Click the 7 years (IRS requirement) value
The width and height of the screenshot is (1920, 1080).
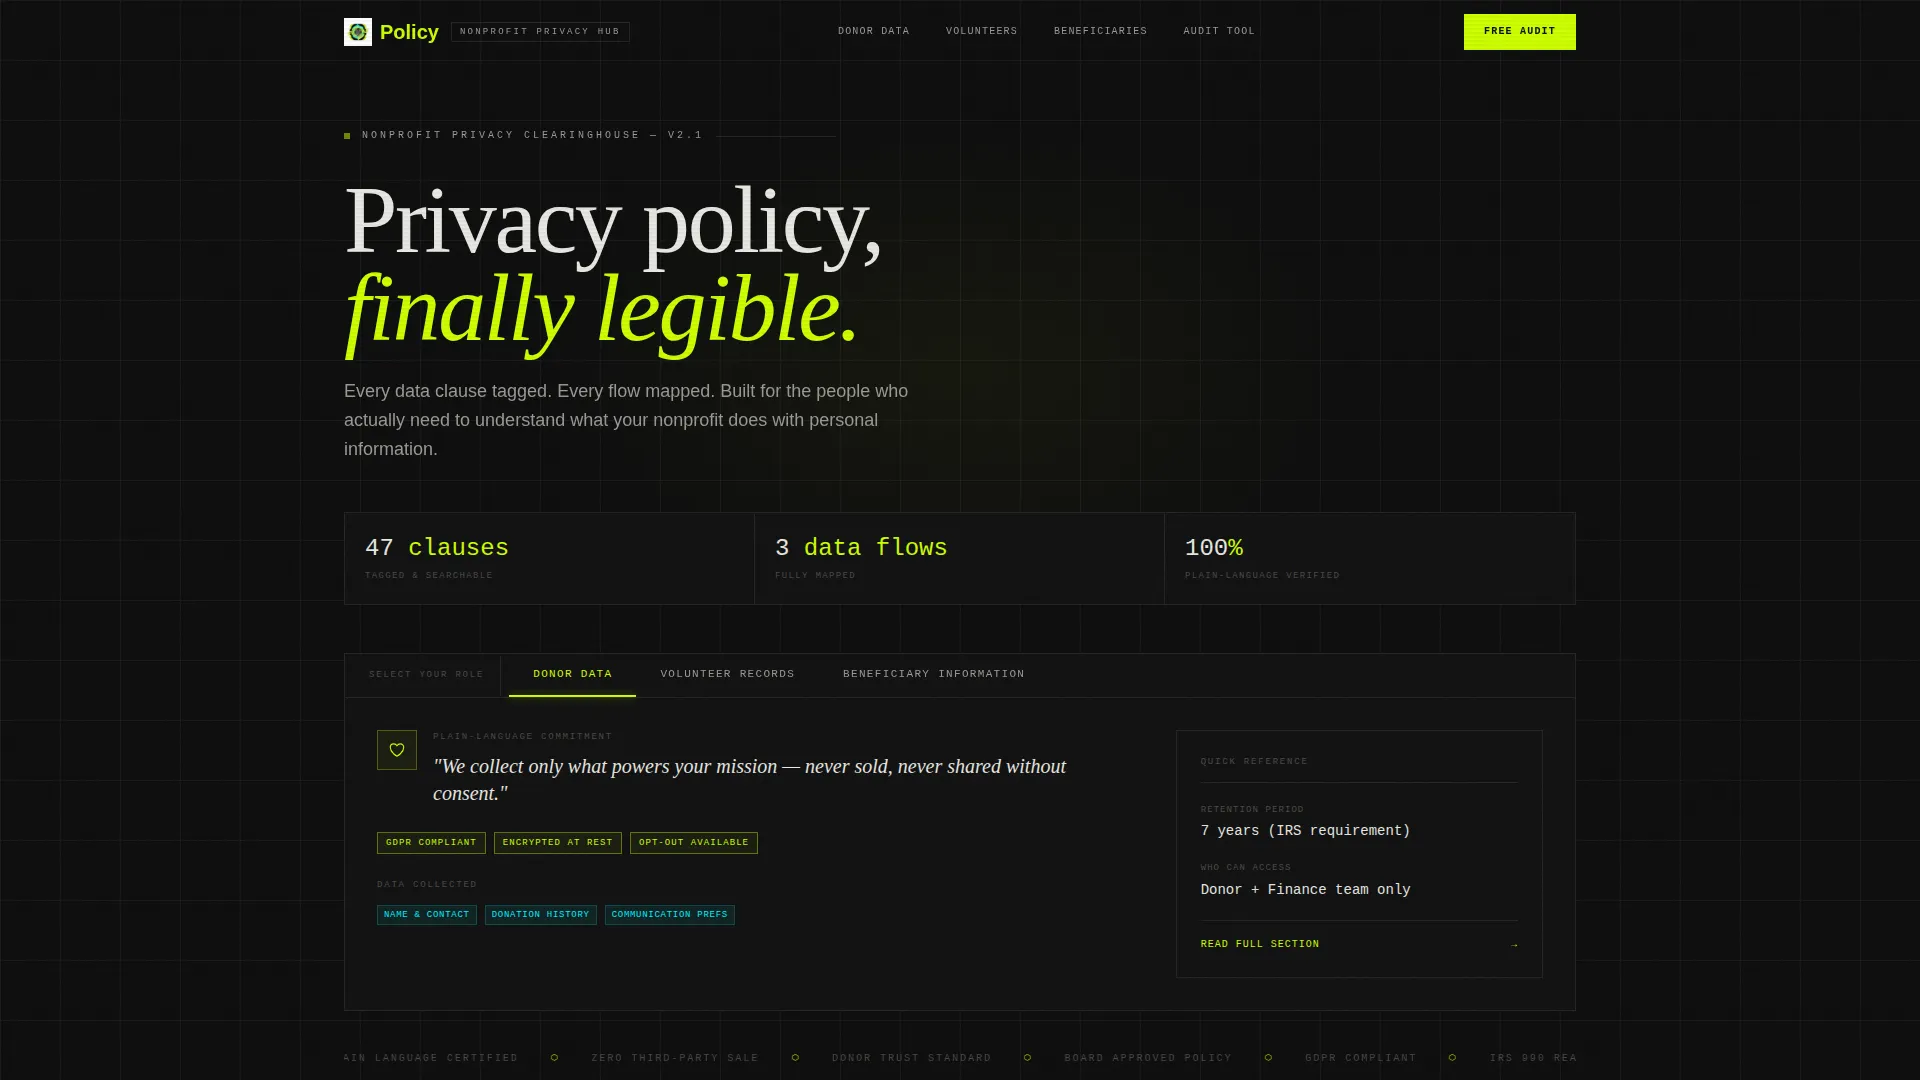[1306, 831]
